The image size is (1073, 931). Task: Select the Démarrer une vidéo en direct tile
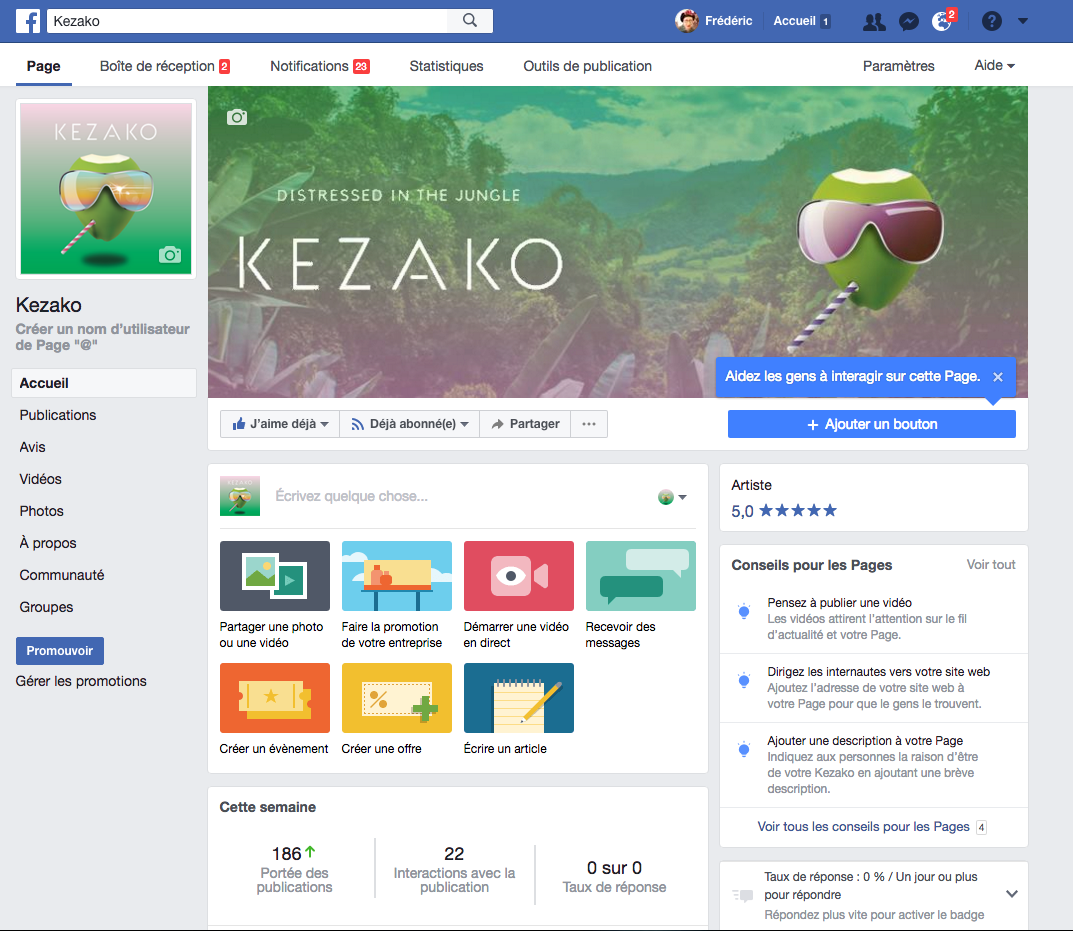(x=518, y=576)
